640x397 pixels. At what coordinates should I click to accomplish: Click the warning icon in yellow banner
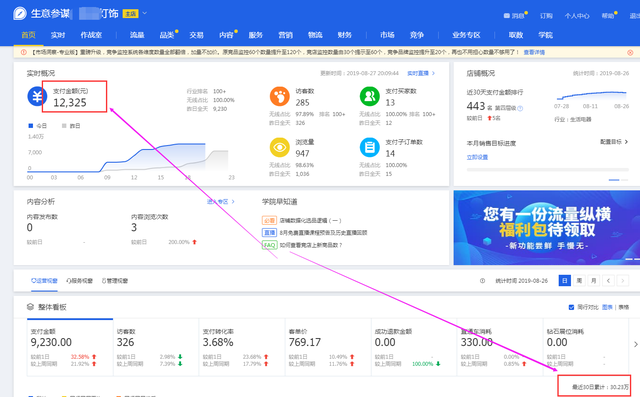click(24, 52)
